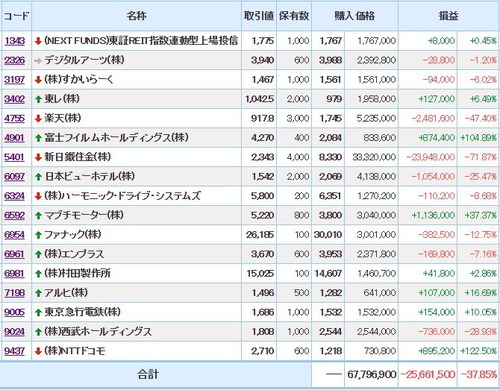The image size is (500, 390).
Task: Click red down arrow next to 楽天
Action: click(x=38, y=118)
